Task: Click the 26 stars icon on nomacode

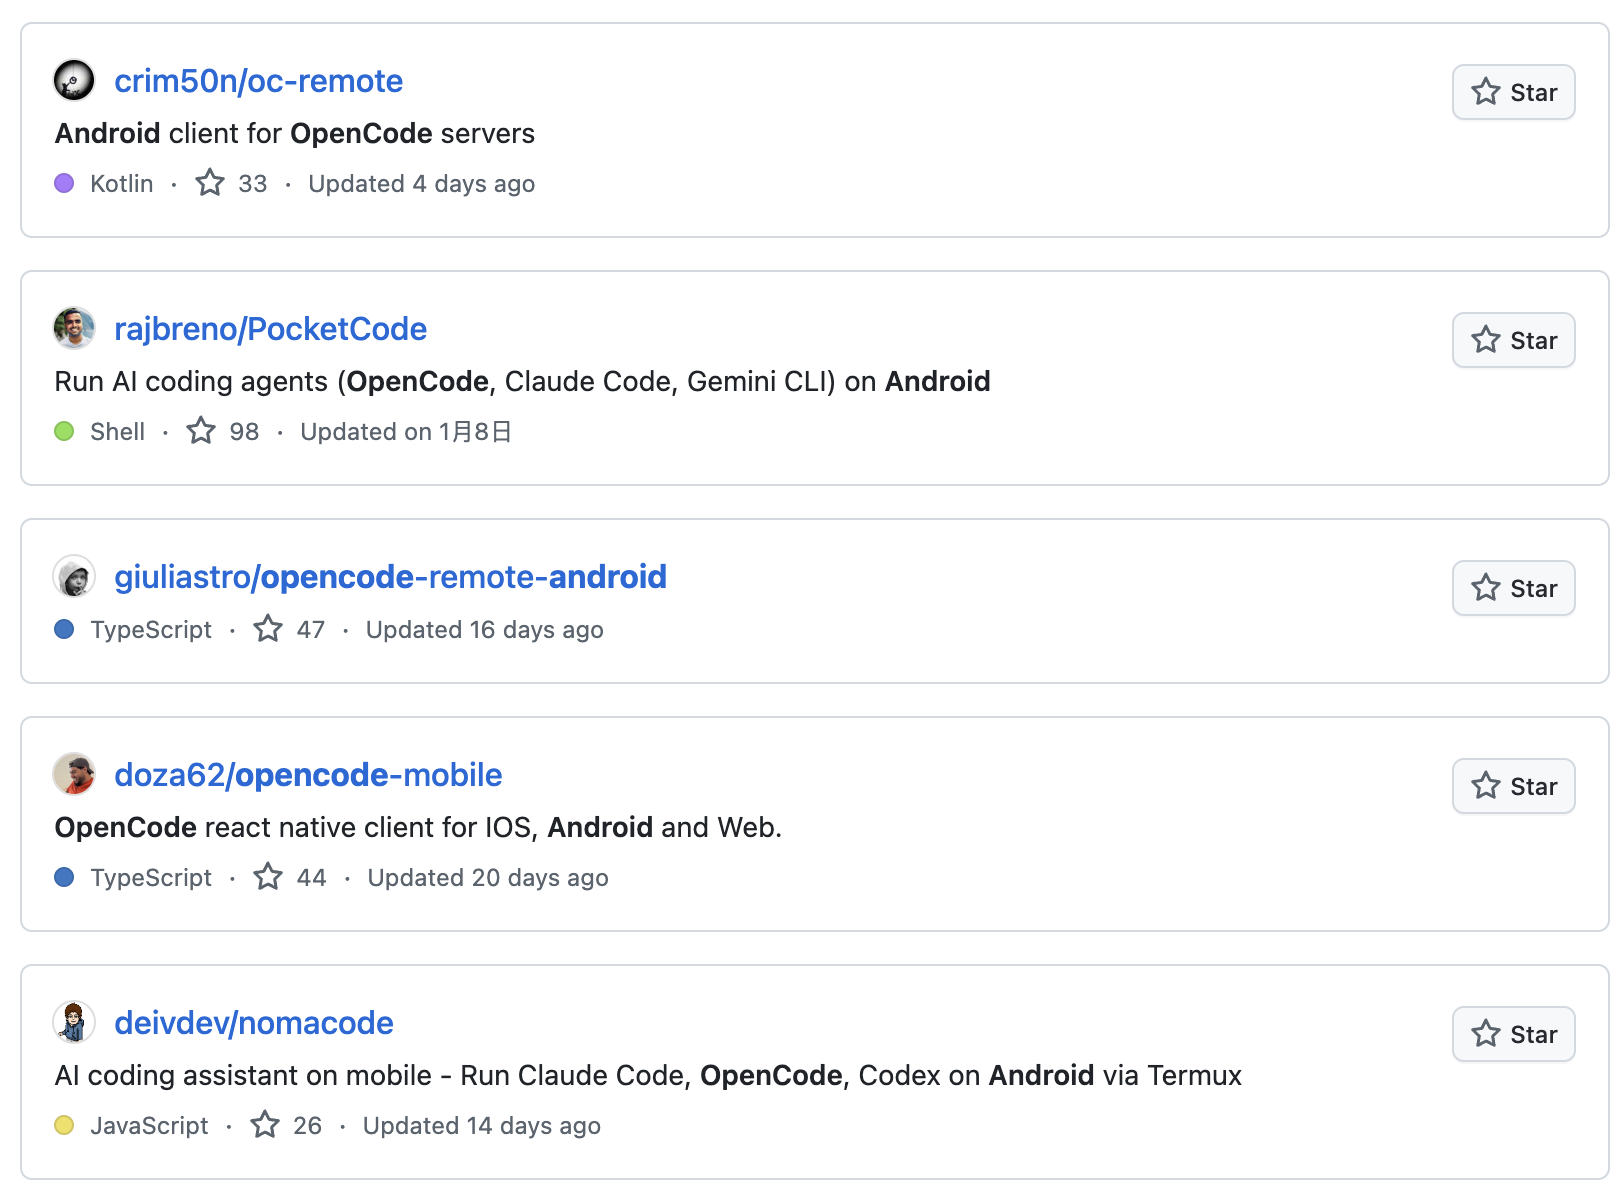Action: (265, 1125)
